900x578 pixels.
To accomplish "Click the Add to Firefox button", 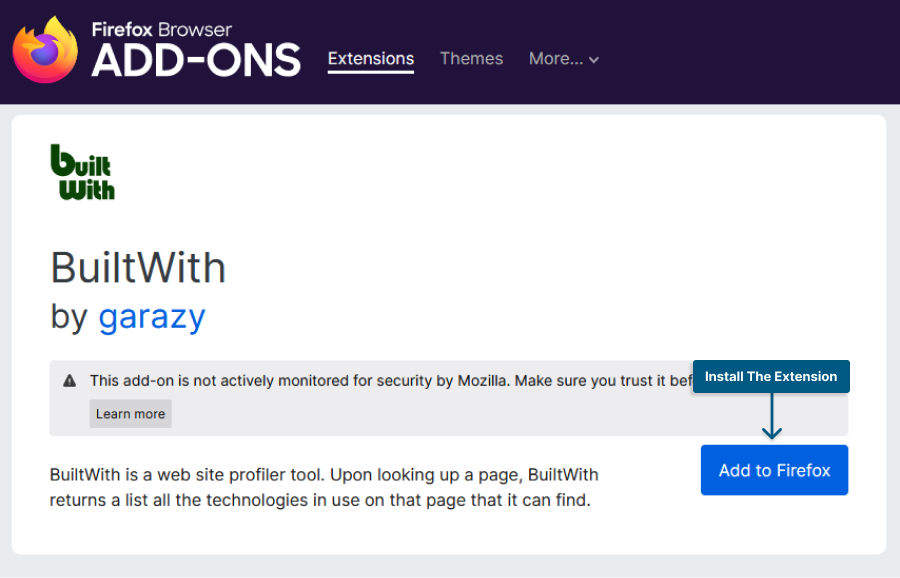I will coord(774,470).
